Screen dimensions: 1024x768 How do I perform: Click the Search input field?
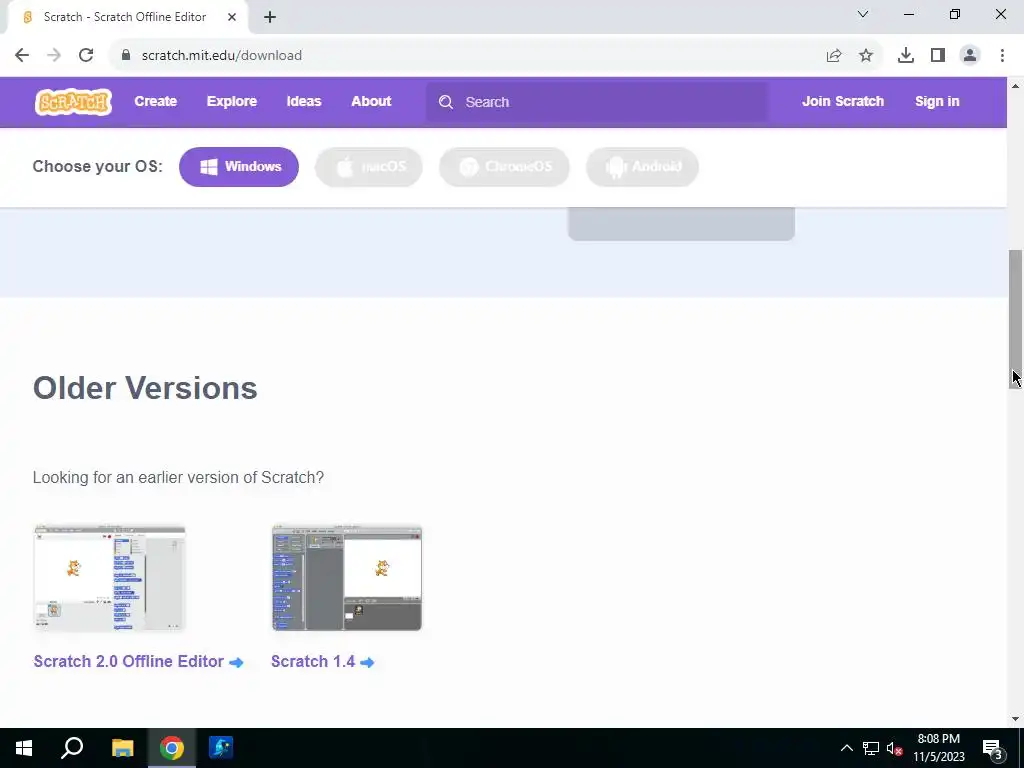[x=597, y=102]
